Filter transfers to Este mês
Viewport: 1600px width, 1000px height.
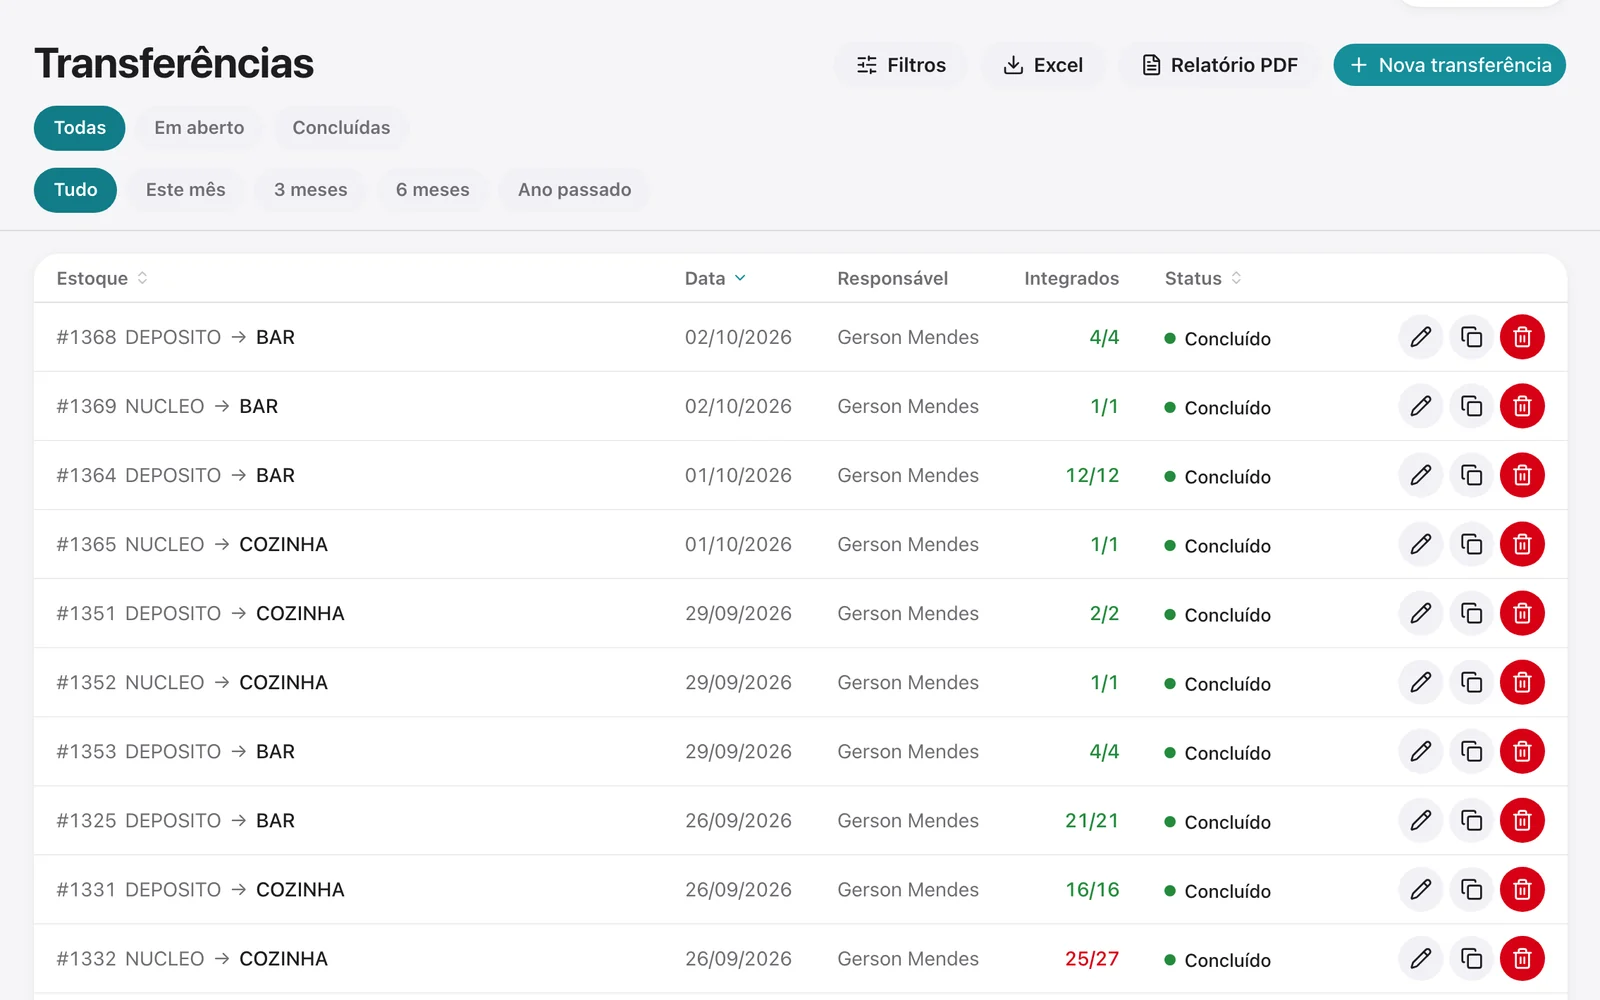[x=186, y=190]
